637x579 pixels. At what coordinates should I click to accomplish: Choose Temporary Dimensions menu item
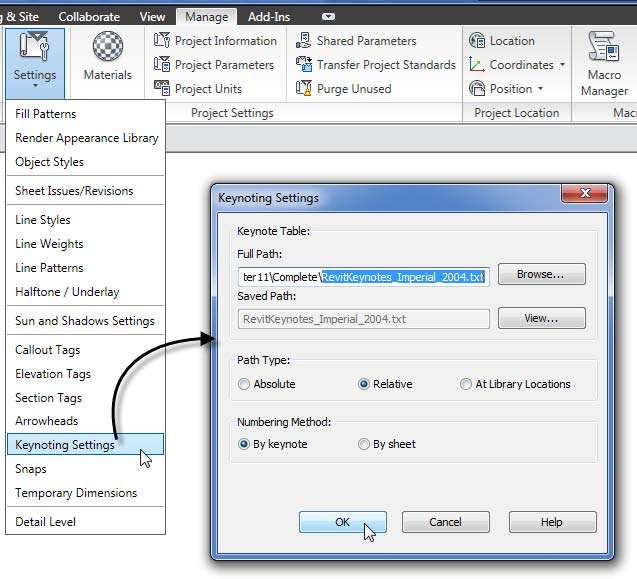85,492
